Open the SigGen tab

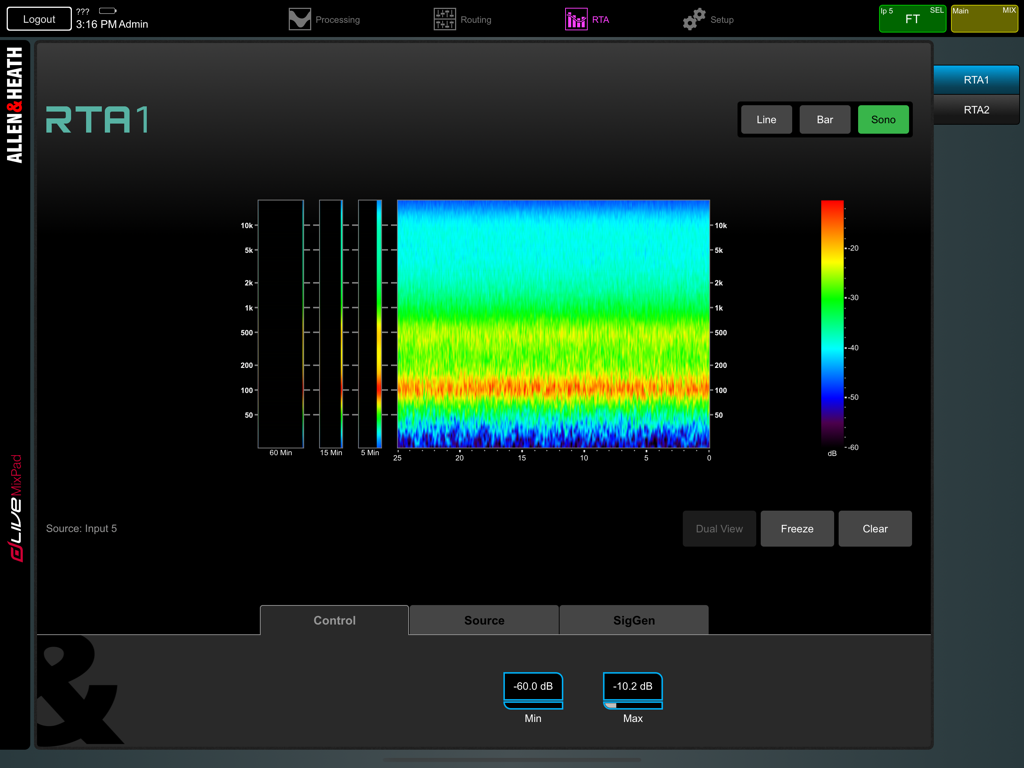pyautogui.click(x=633, y=620)
